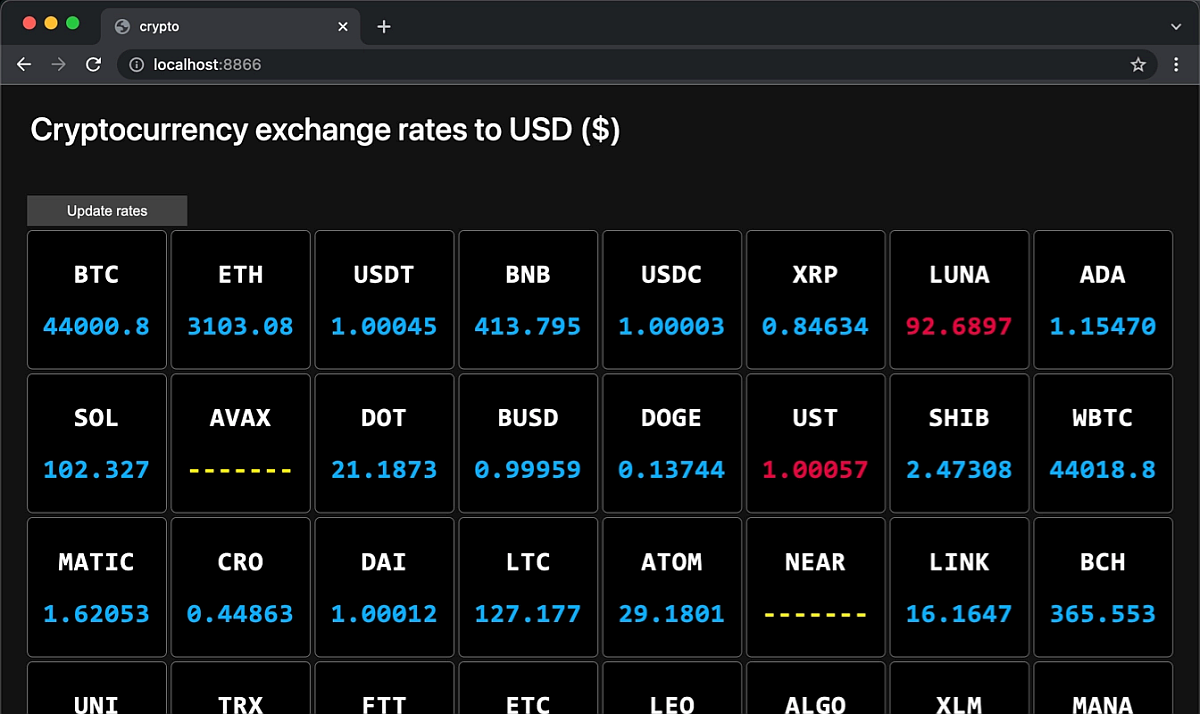Reload the localhost page

pyautogui.click(x=94, y=64)
